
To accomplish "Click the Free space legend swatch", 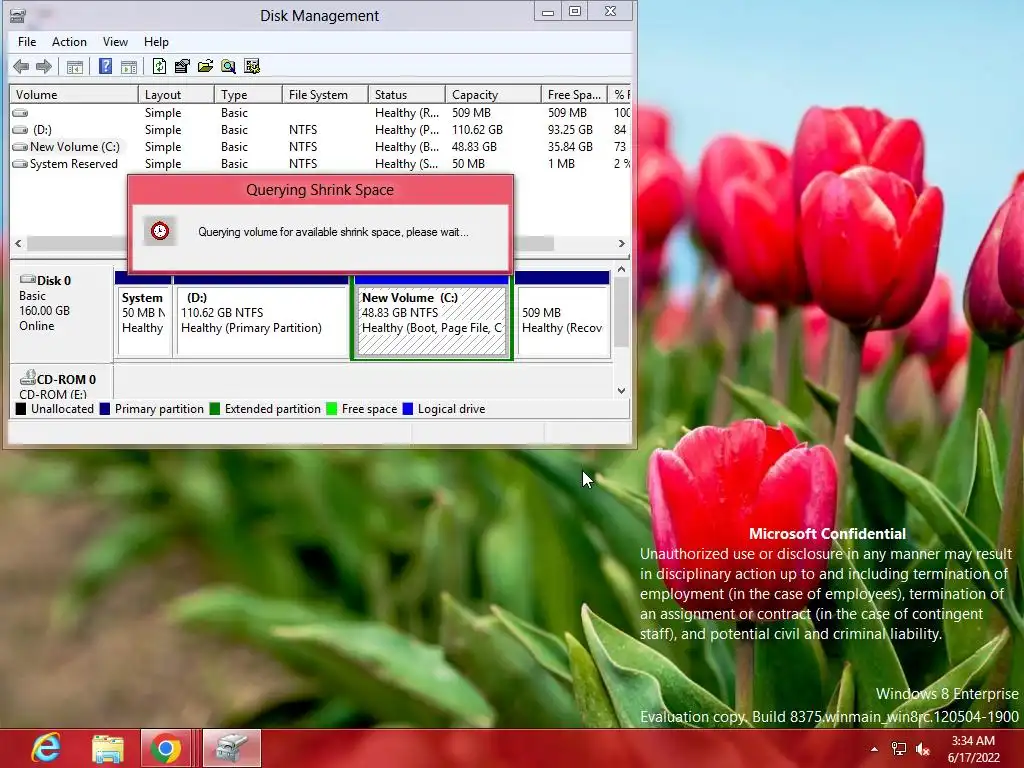I will click(332, 409).
